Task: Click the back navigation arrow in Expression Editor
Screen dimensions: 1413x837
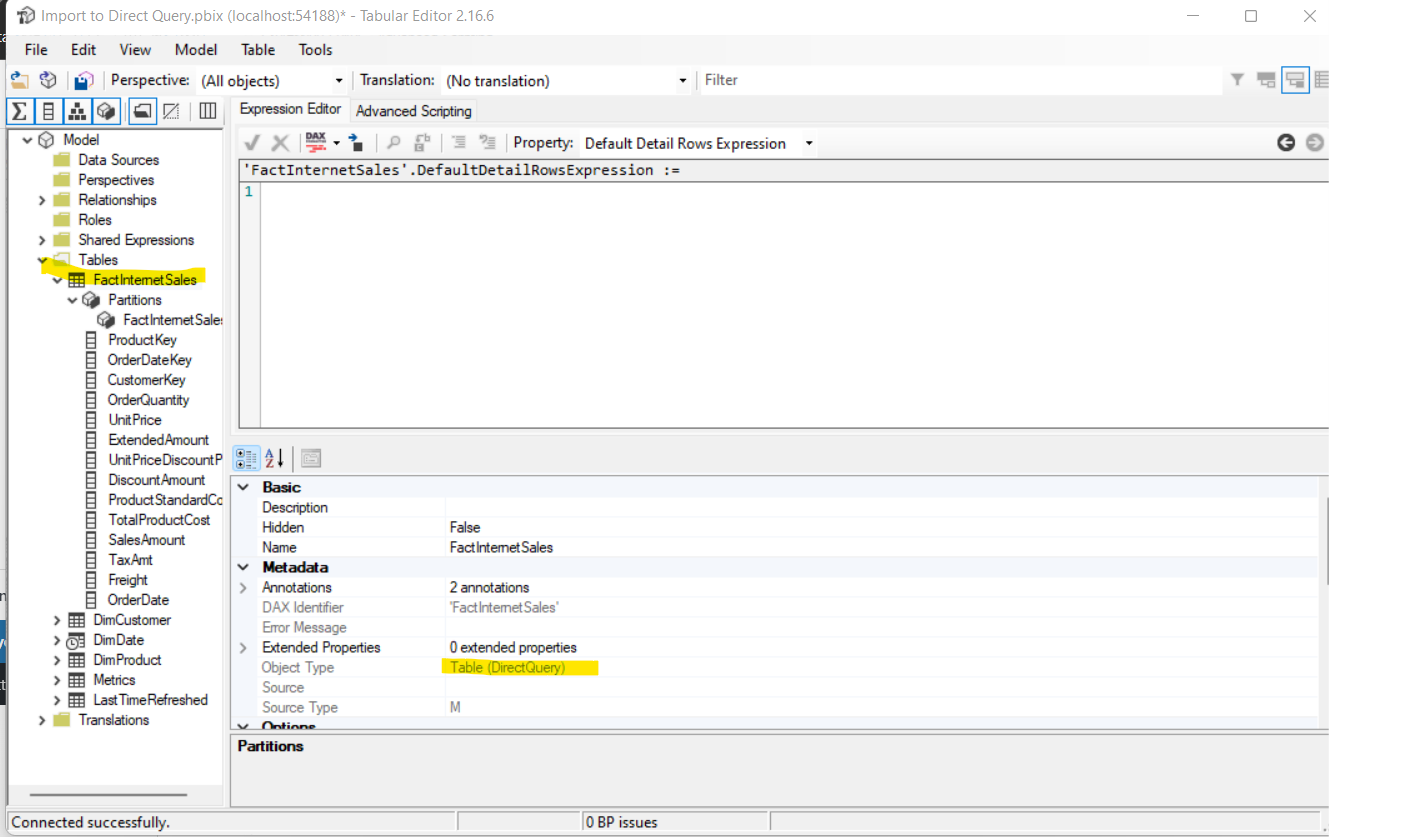Action: (1286, 143)
